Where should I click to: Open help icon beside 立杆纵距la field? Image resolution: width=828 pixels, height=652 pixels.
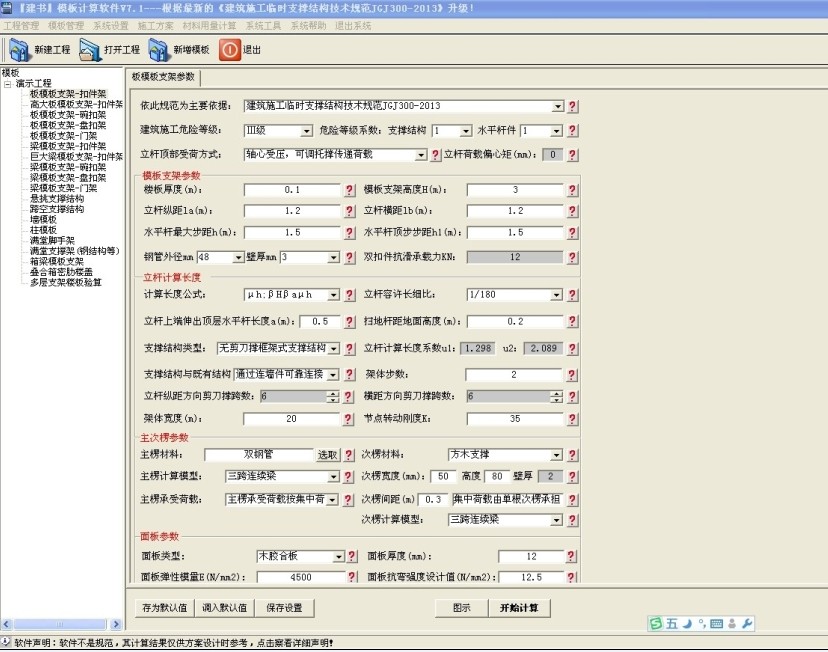point(349,211)
